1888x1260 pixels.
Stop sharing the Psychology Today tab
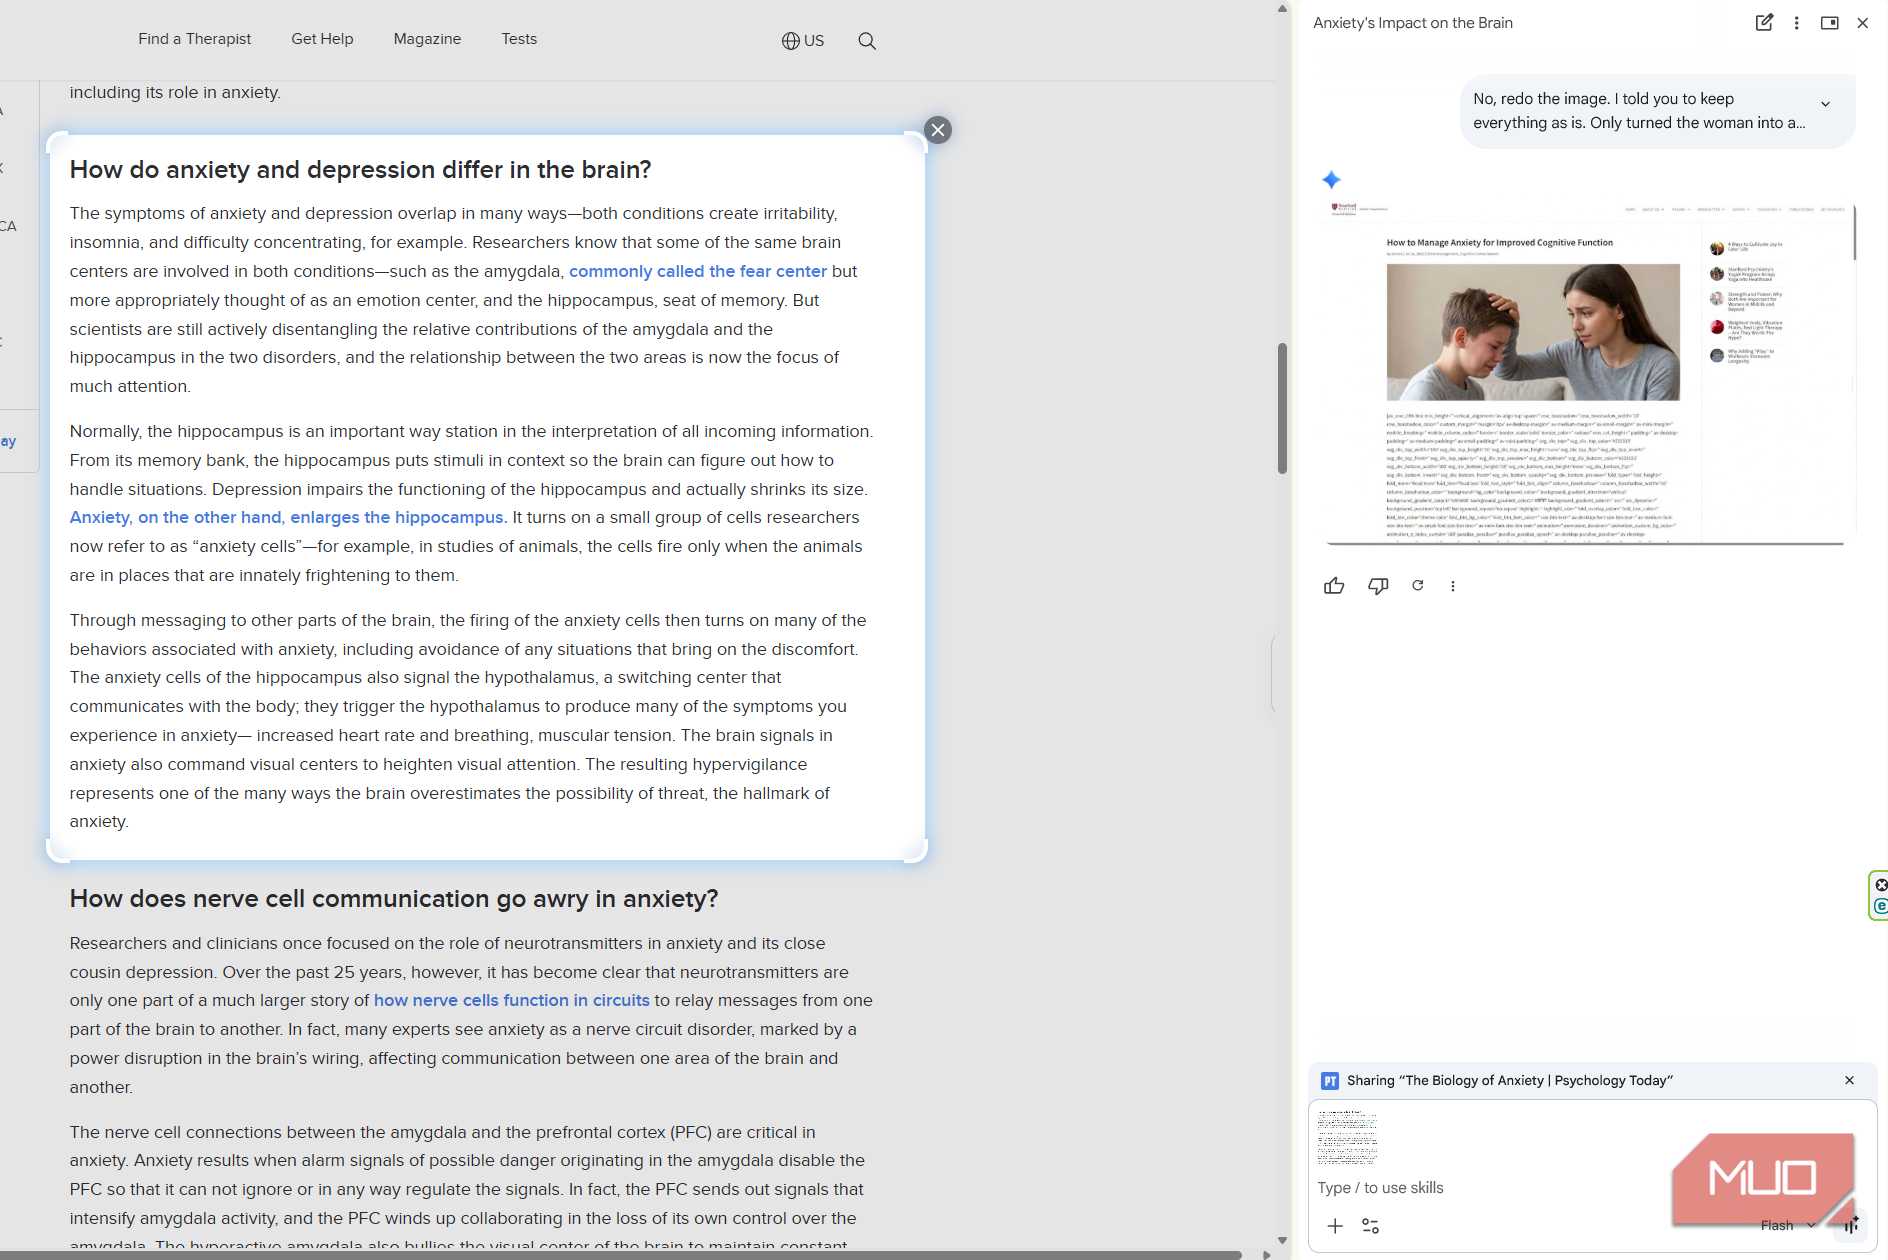pyautogui.click(x=1849, y=1080)
